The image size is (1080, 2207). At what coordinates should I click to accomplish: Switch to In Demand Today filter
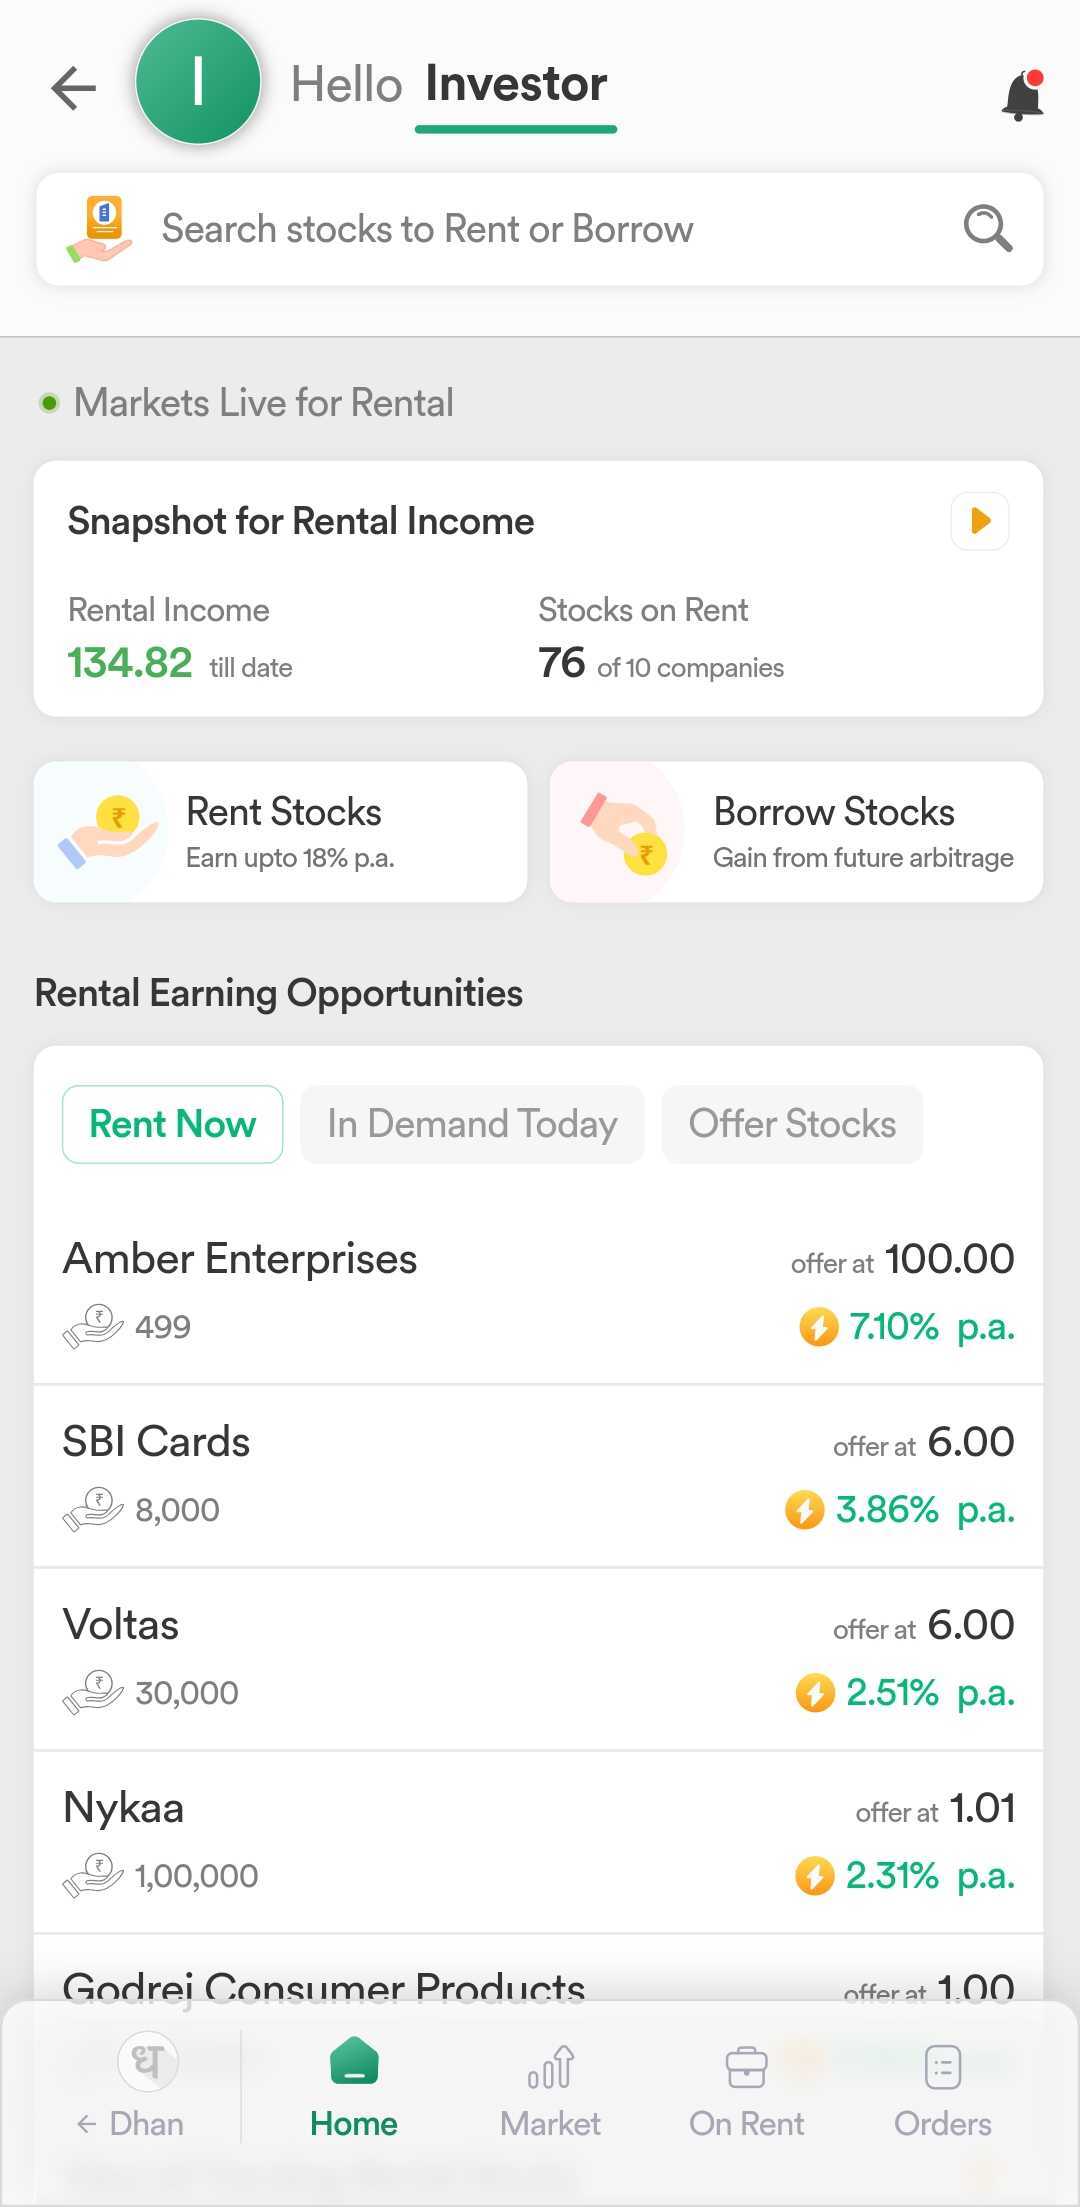[x=472, y=1124]
